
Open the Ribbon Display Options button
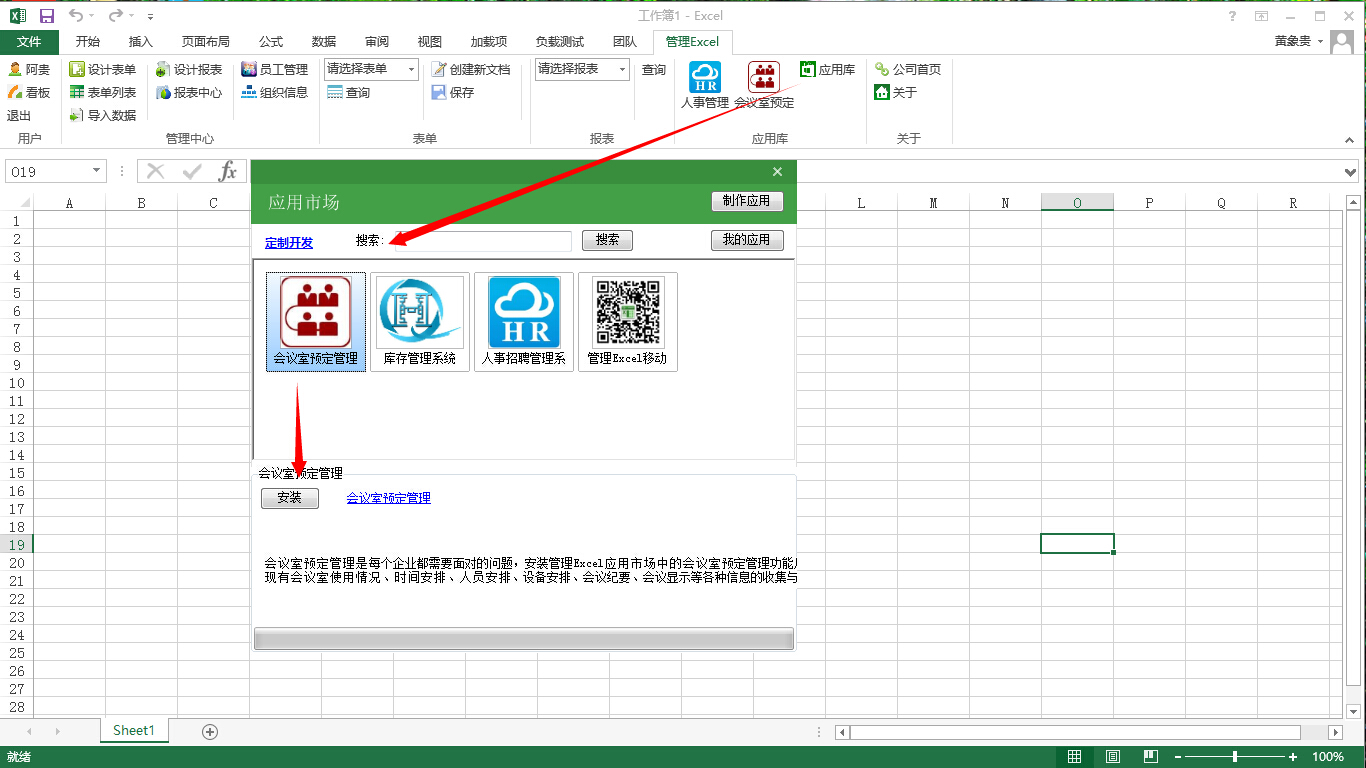1262,16
